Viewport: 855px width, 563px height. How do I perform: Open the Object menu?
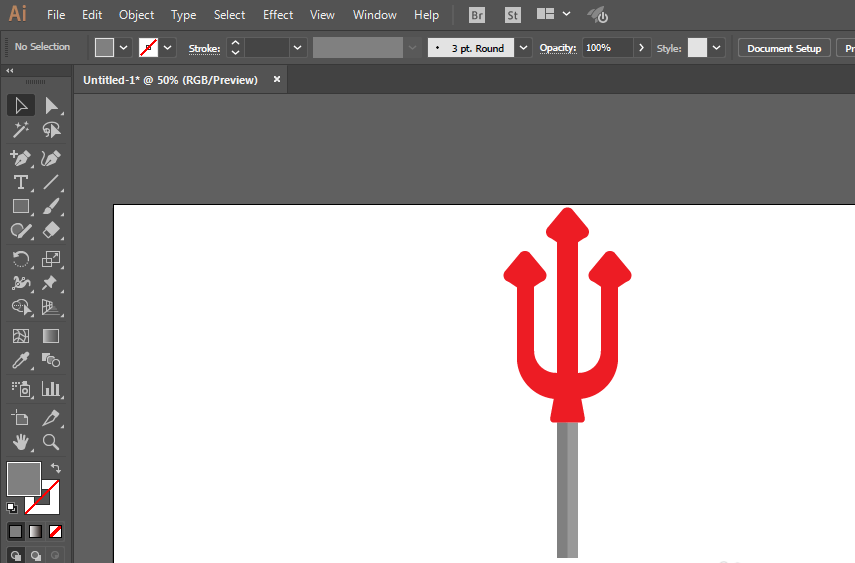(x=136, y=15)
